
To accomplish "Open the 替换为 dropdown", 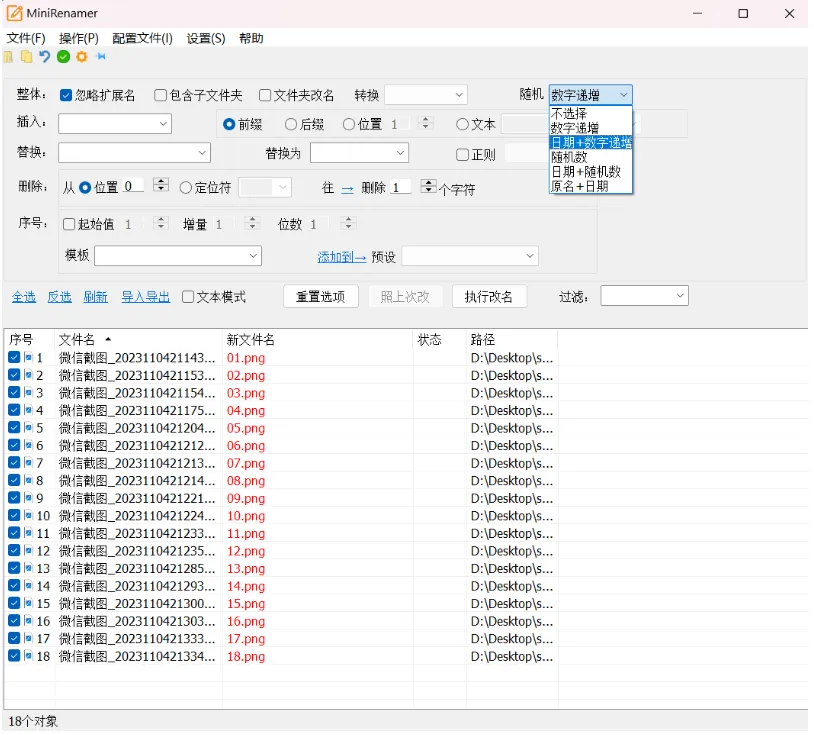I will [359, 153].
